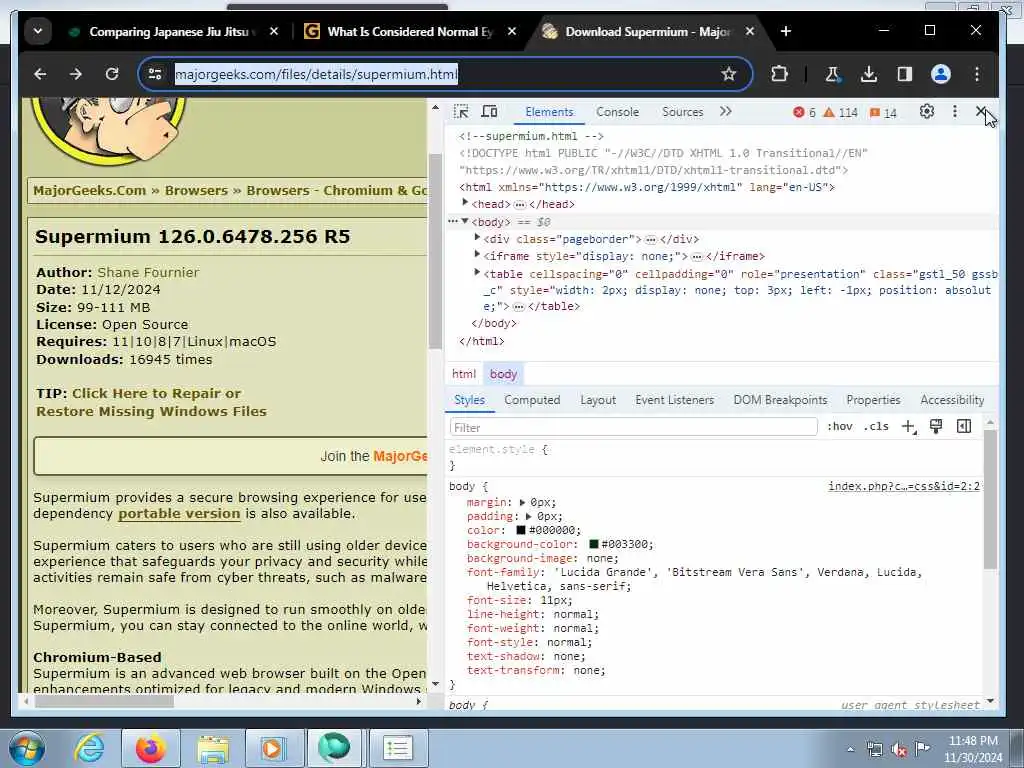Viewport: 1024px width, 768px height.
Task: Open the 6 errors indicator
Action: [x=804, y=112]
